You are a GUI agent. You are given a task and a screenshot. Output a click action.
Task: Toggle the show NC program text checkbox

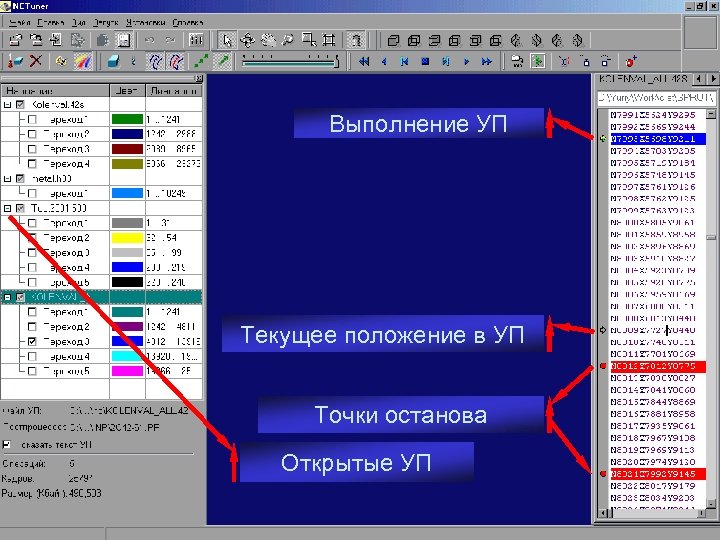click(x=6, y=444)
